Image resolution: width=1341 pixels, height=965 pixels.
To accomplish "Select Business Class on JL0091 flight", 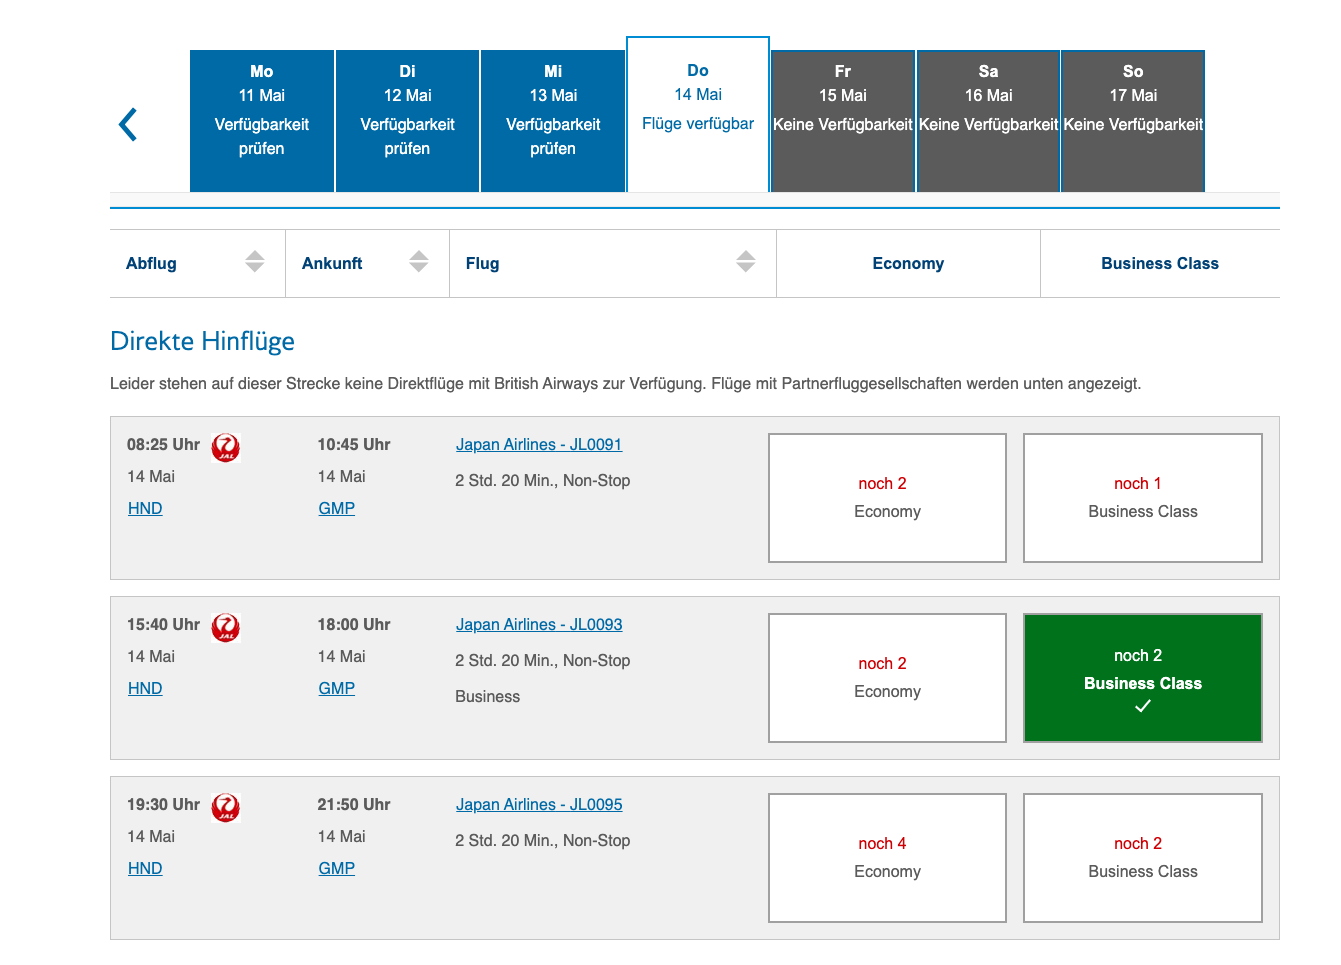I will pyautogui.click(x=1143, y=498).
